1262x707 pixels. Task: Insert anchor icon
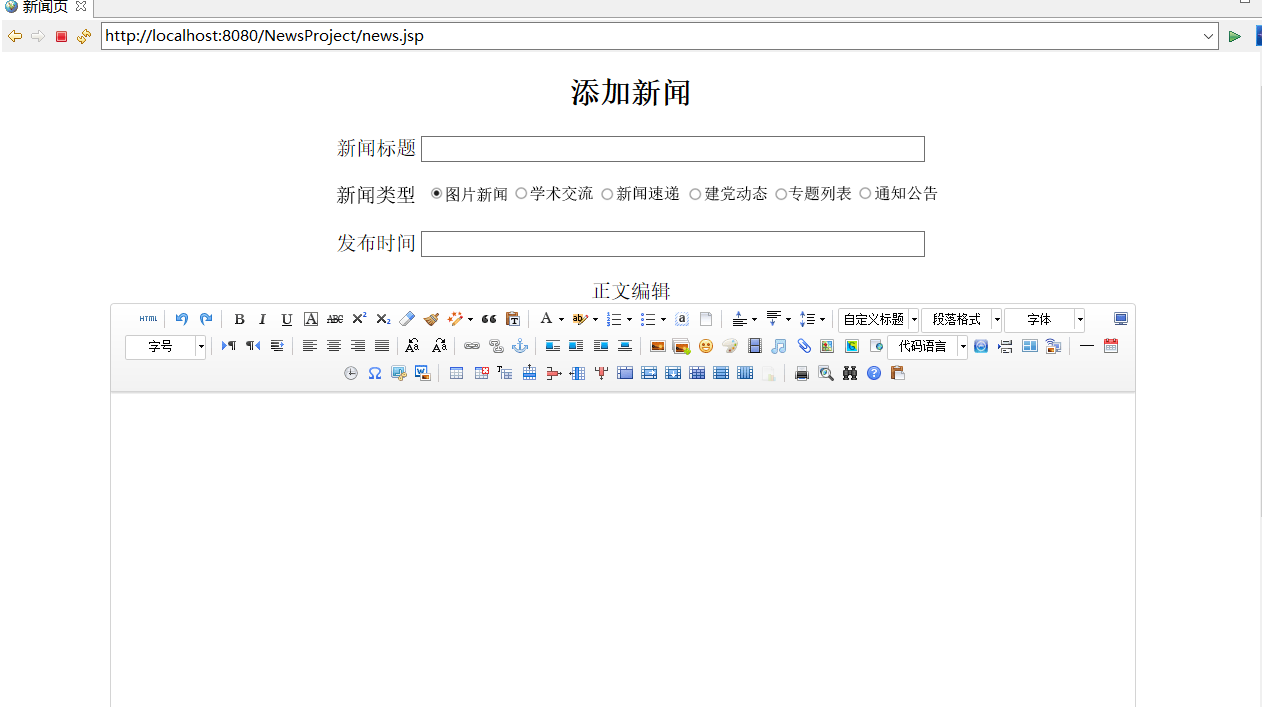[x=520, y=346]
